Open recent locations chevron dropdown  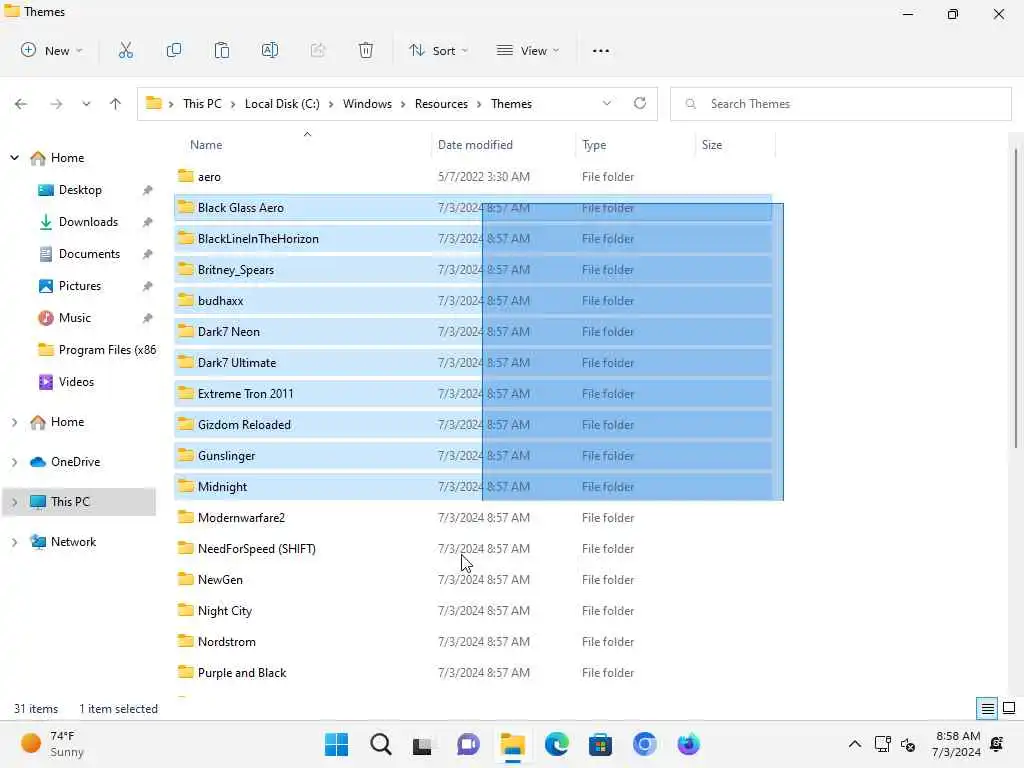click(86, 104)
